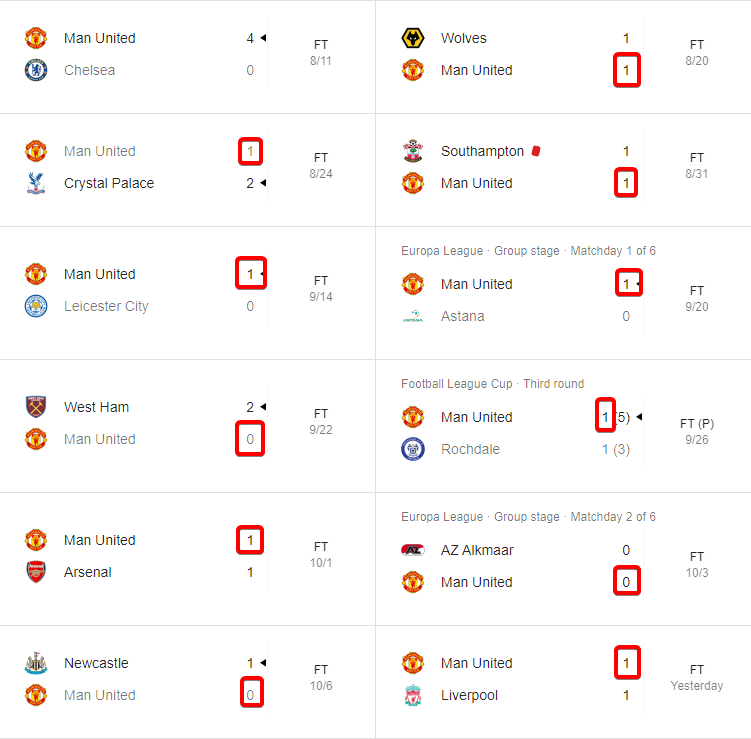
Task: Click the Wolves club crest
Action: [412, 38]
